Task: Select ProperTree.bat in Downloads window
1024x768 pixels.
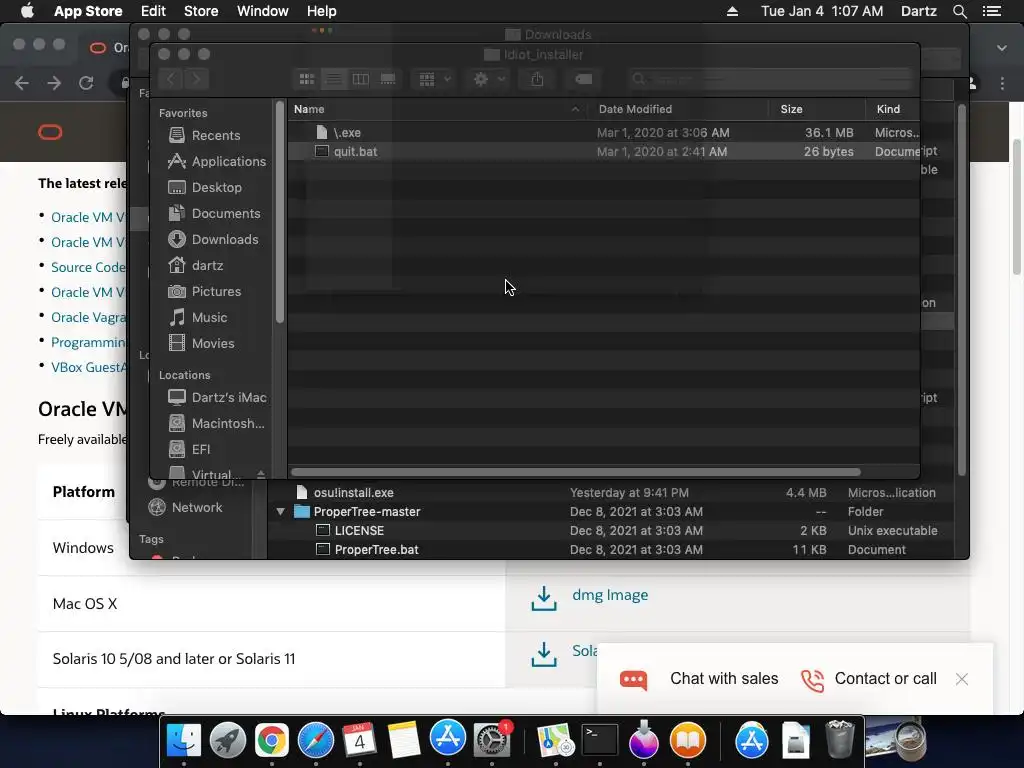Action: point(376,550)
